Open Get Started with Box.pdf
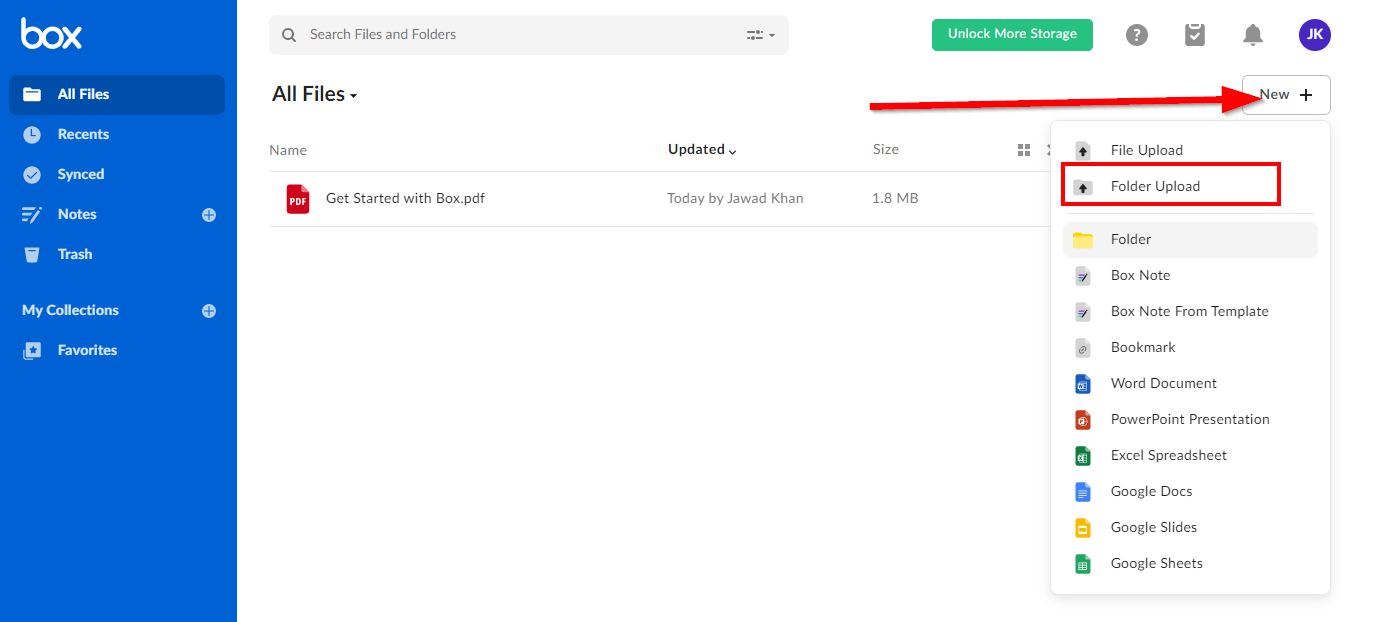 coord(405,198)
